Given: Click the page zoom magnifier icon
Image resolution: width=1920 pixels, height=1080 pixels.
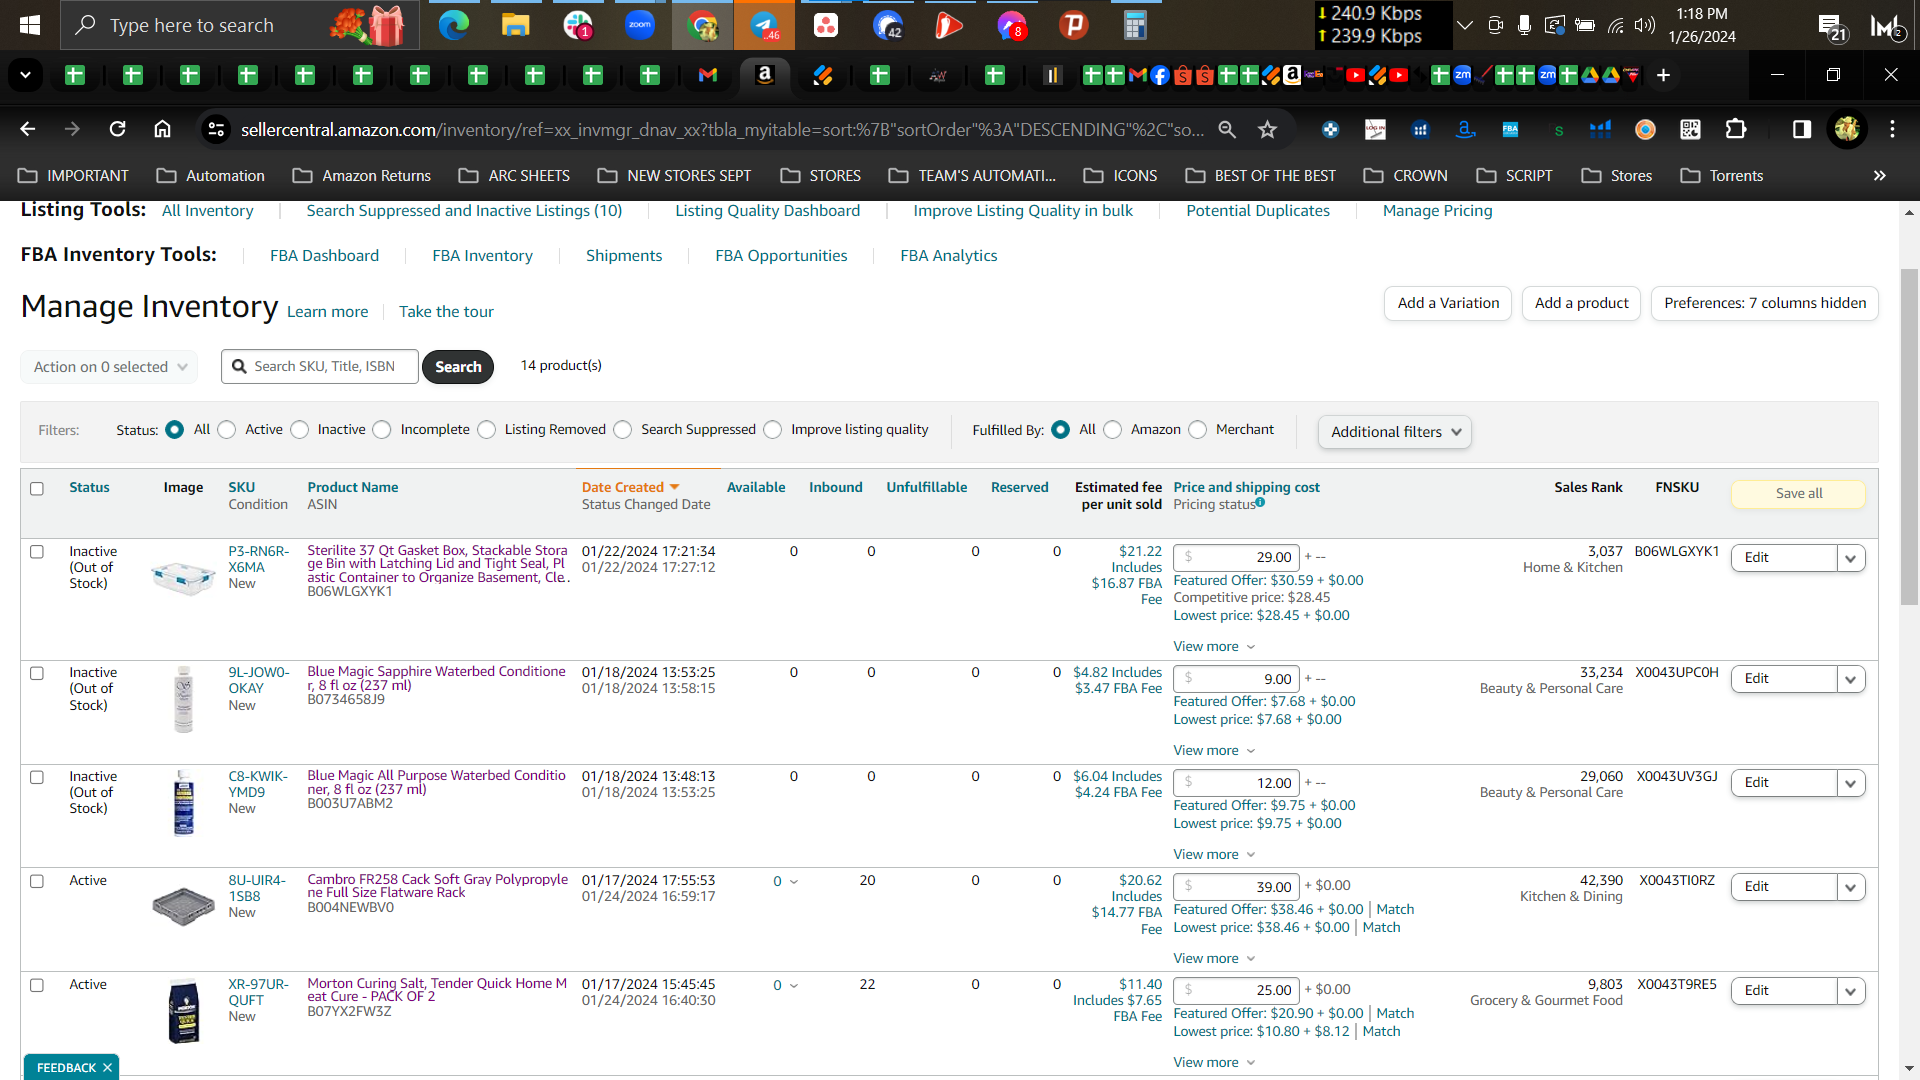Looking at the screenshot, I should pos(1227,129).
